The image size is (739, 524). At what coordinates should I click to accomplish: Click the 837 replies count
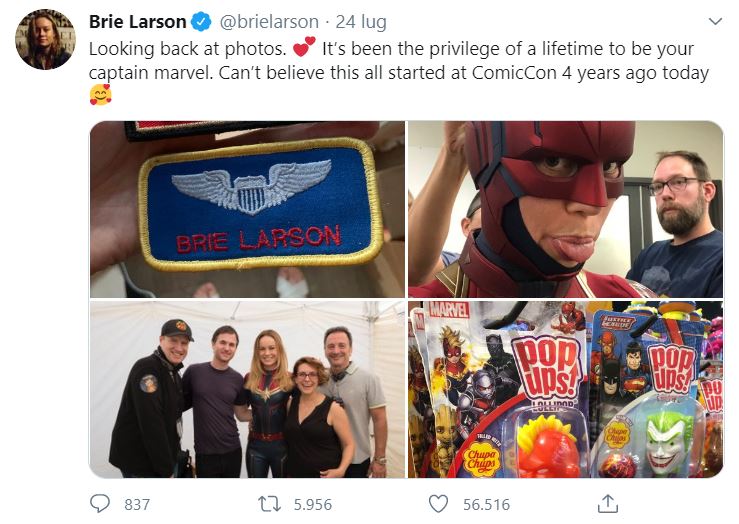point(137,505)
